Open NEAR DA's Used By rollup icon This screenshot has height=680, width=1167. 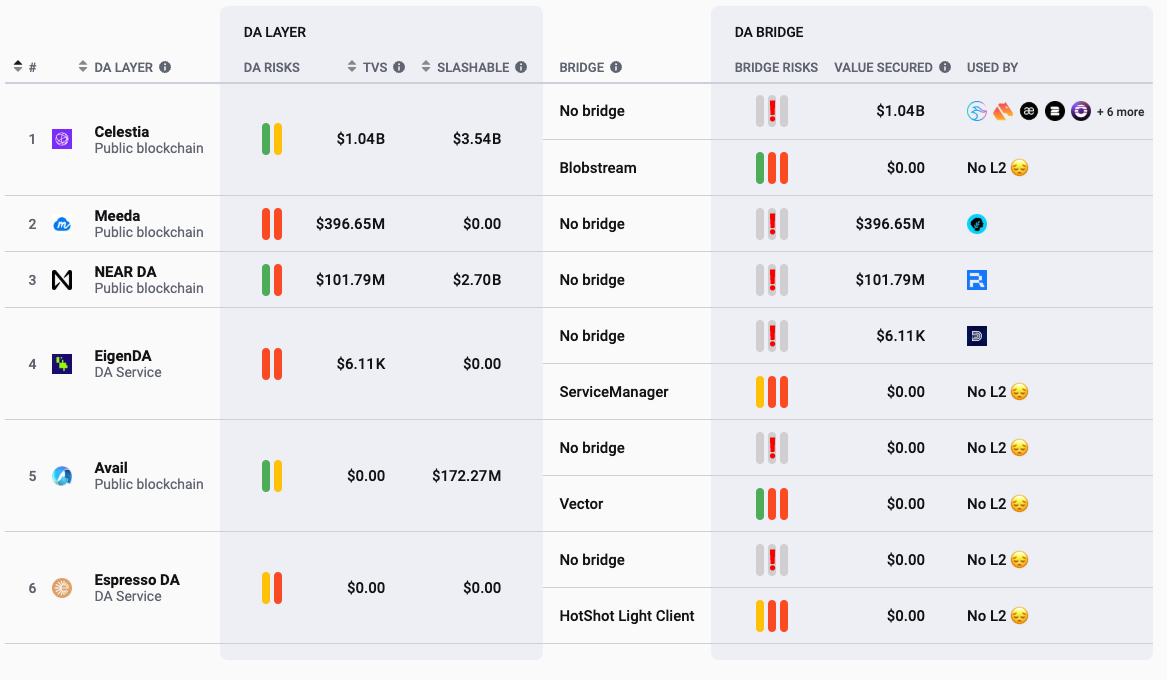[976, 280]
